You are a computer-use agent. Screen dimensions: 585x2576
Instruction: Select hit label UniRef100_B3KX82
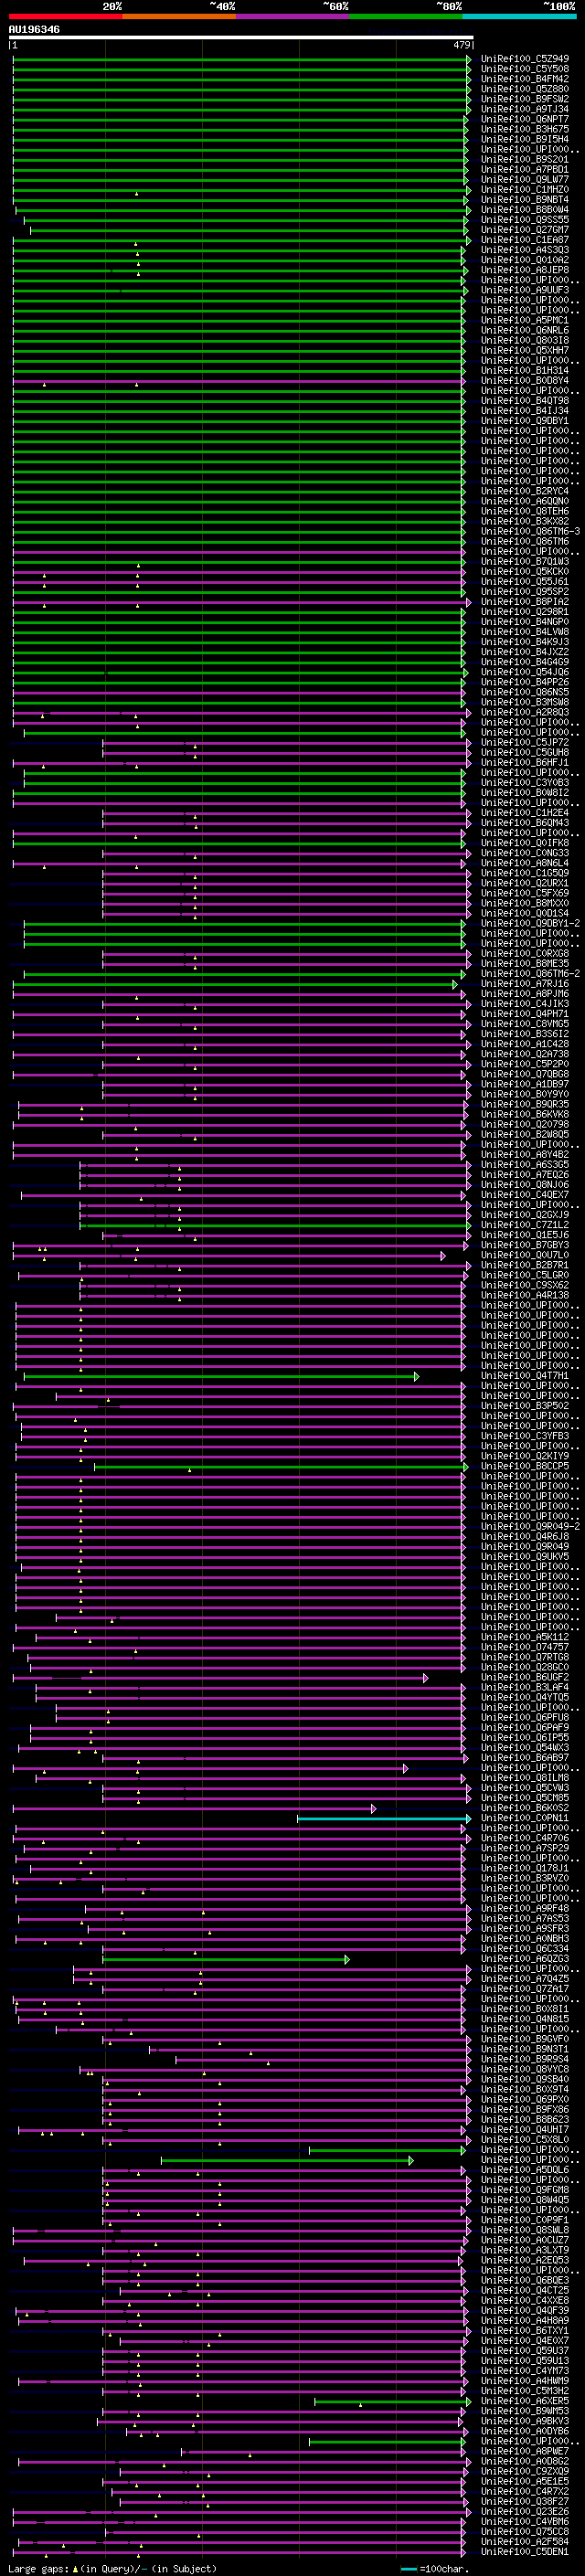click(525, 521)
